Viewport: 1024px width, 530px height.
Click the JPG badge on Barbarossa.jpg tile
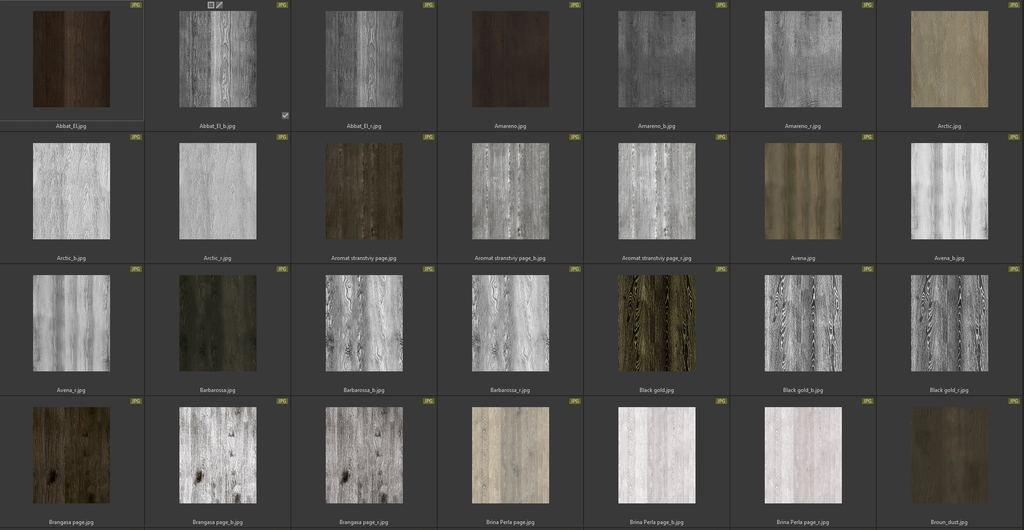(x=283, y=269)
